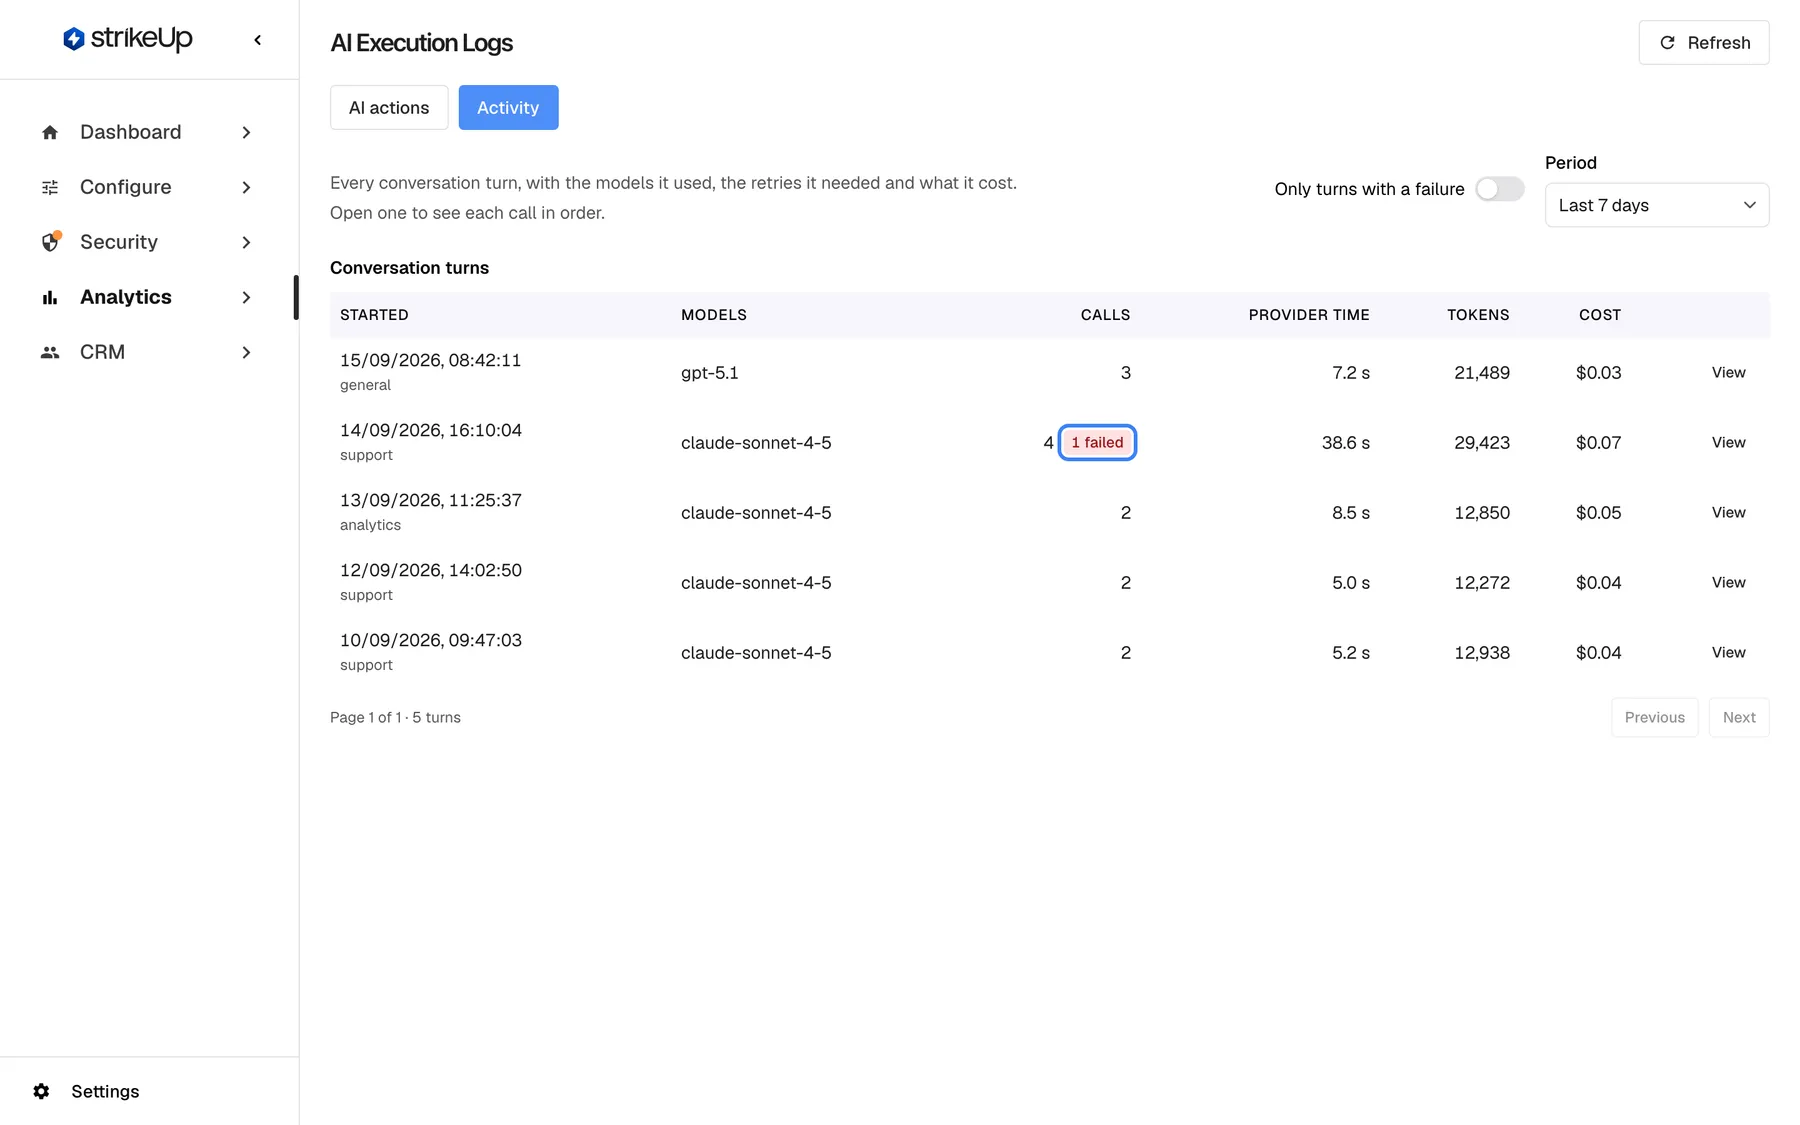This screenshot has width=1800, height=1125.
Task: View the 14/09/2026 support turn
Action: click(x=1728, y=442)
